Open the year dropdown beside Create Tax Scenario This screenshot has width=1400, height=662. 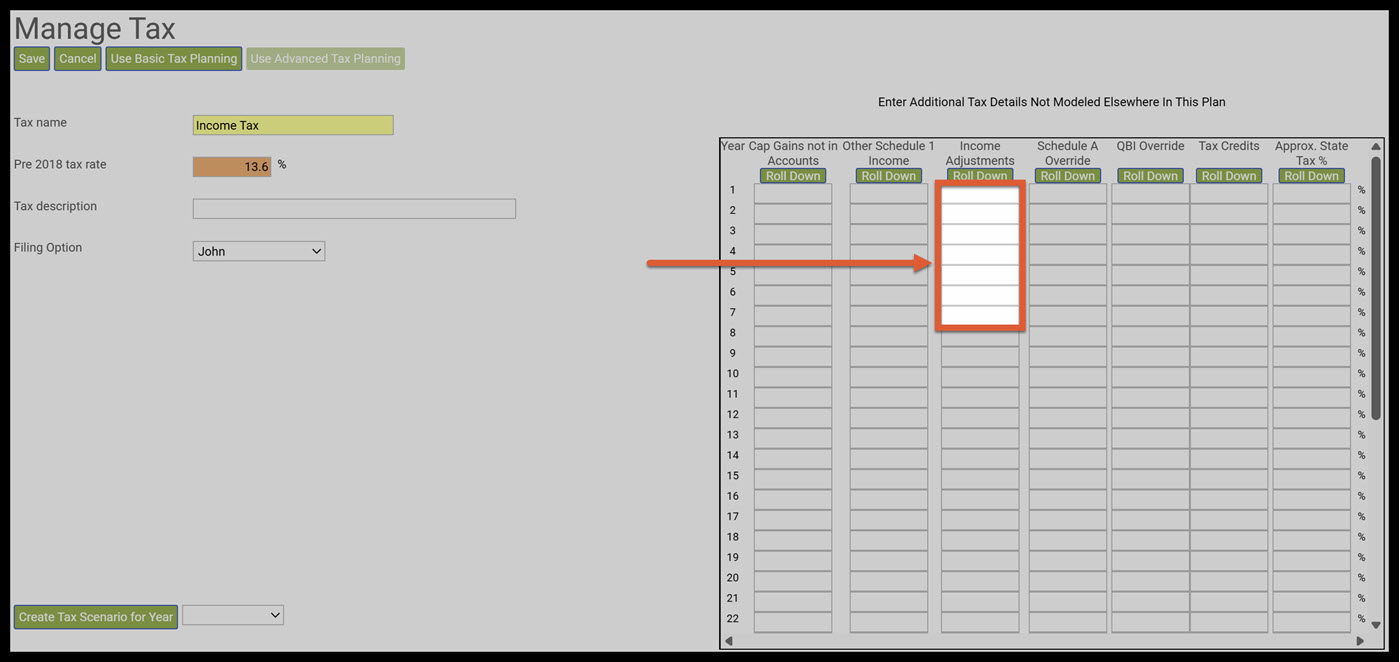coord(233,615)
